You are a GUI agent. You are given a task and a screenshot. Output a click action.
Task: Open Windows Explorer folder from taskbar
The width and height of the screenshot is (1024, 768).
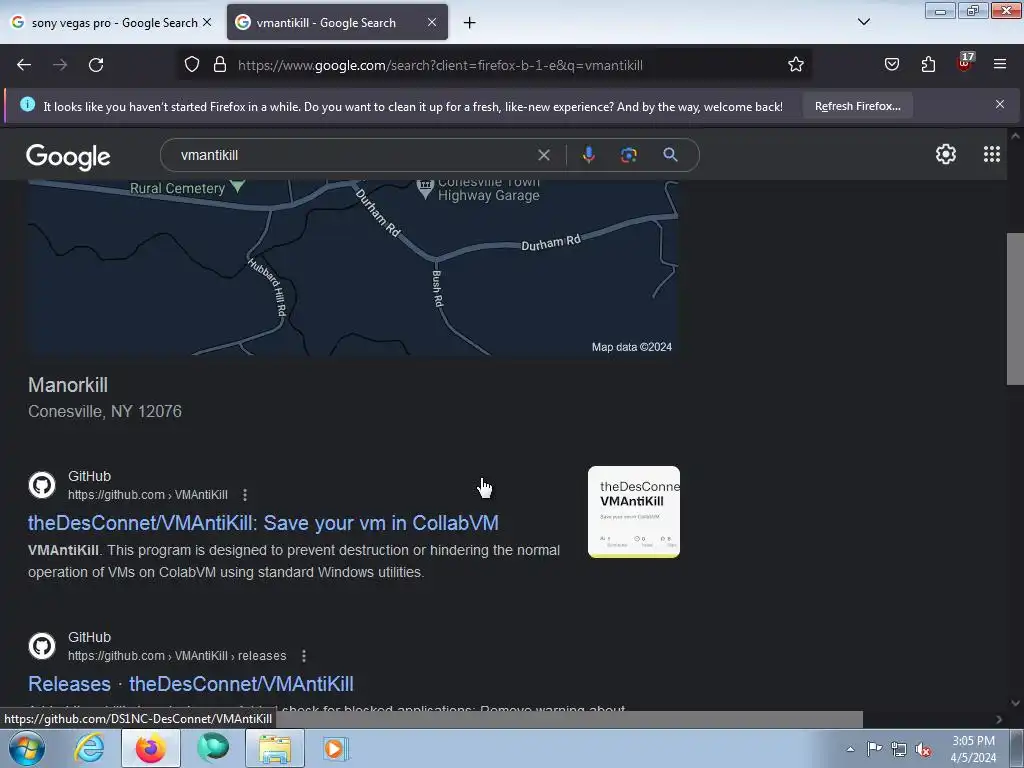[x=275, y=748]
